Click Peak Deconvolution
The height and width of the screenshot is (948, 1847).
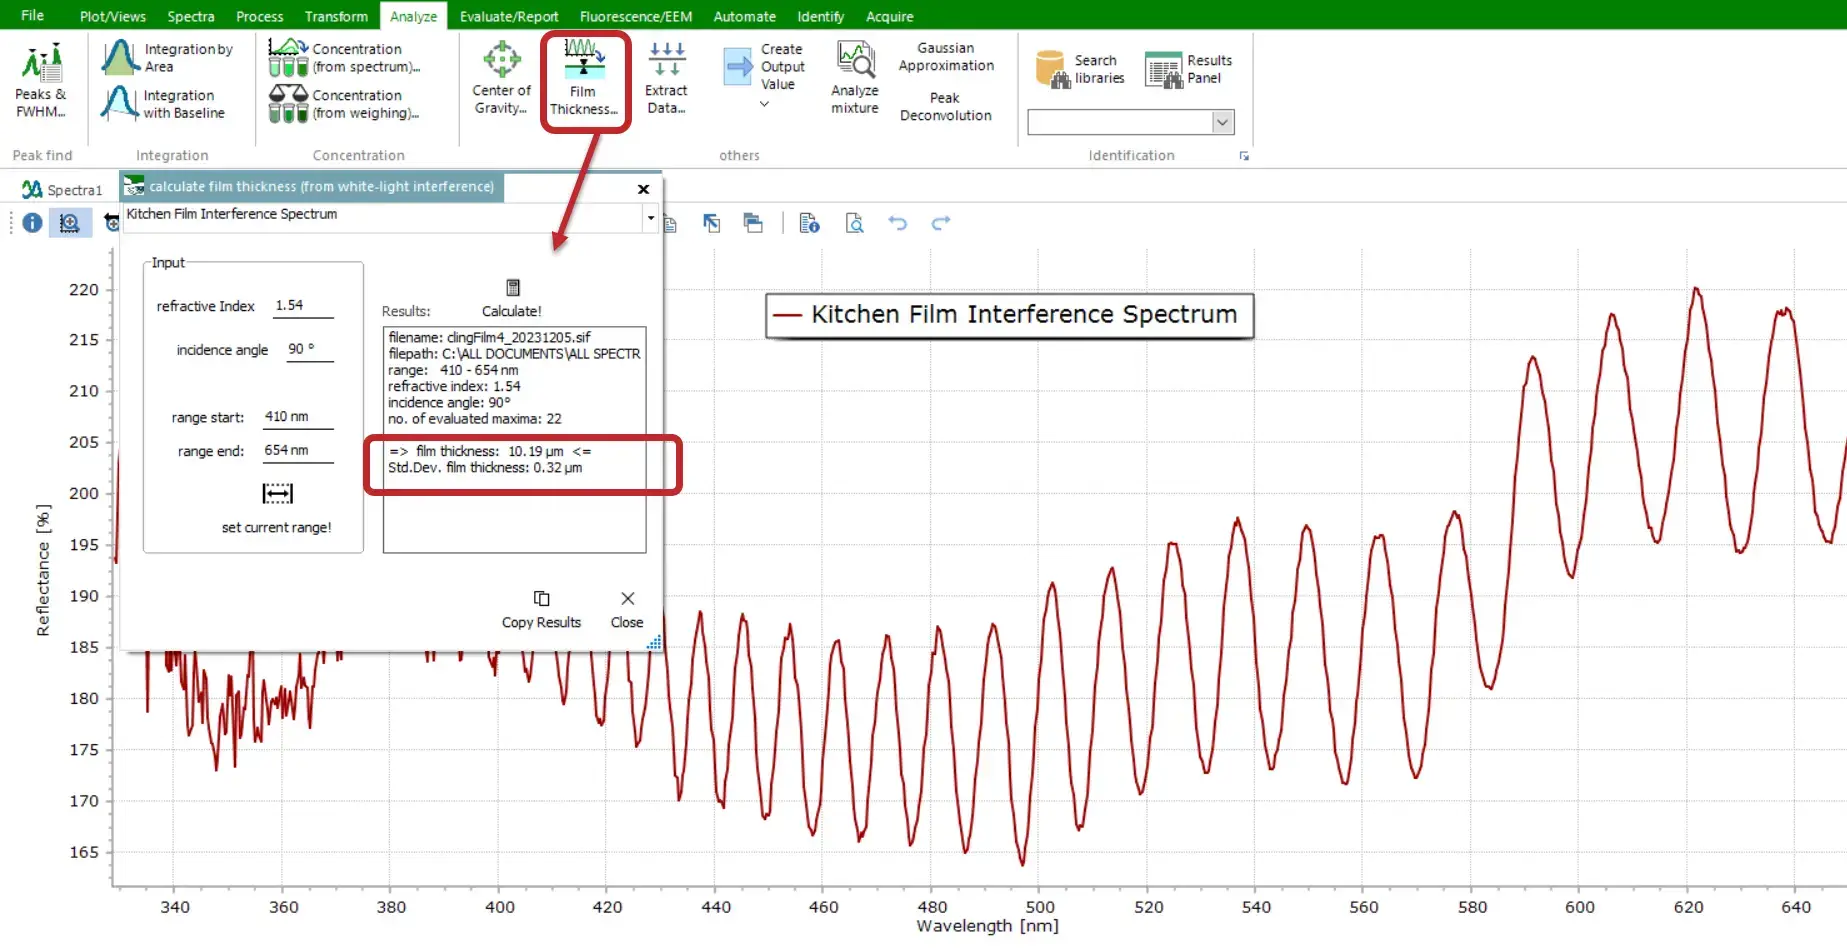point(945,106)
